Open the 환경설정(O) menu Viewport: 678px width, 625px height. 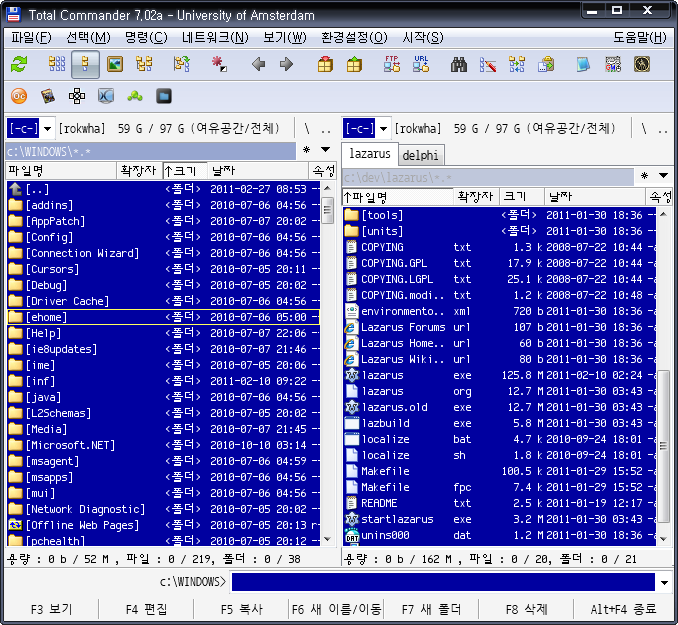[354, 38]
